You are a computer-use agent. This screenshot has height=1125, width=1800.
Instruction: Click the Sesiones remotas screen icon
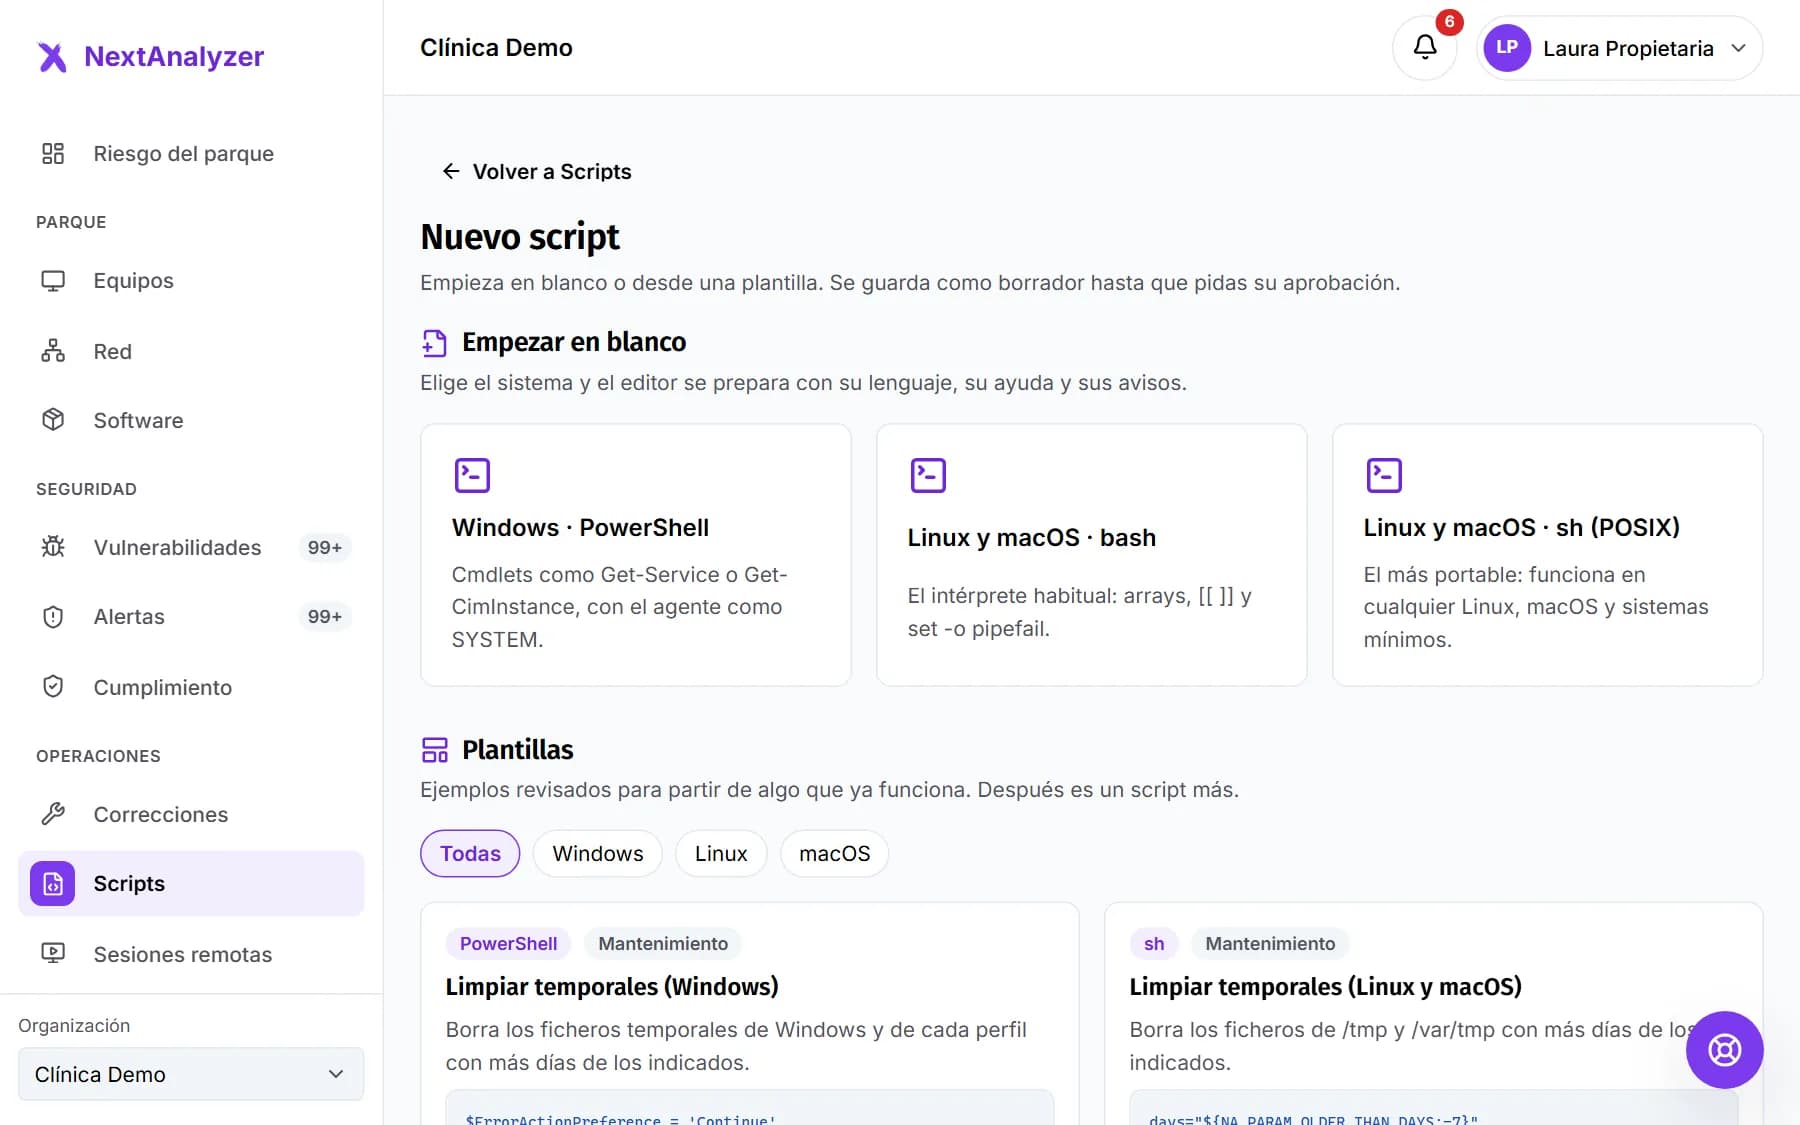(x=53, y=954)
